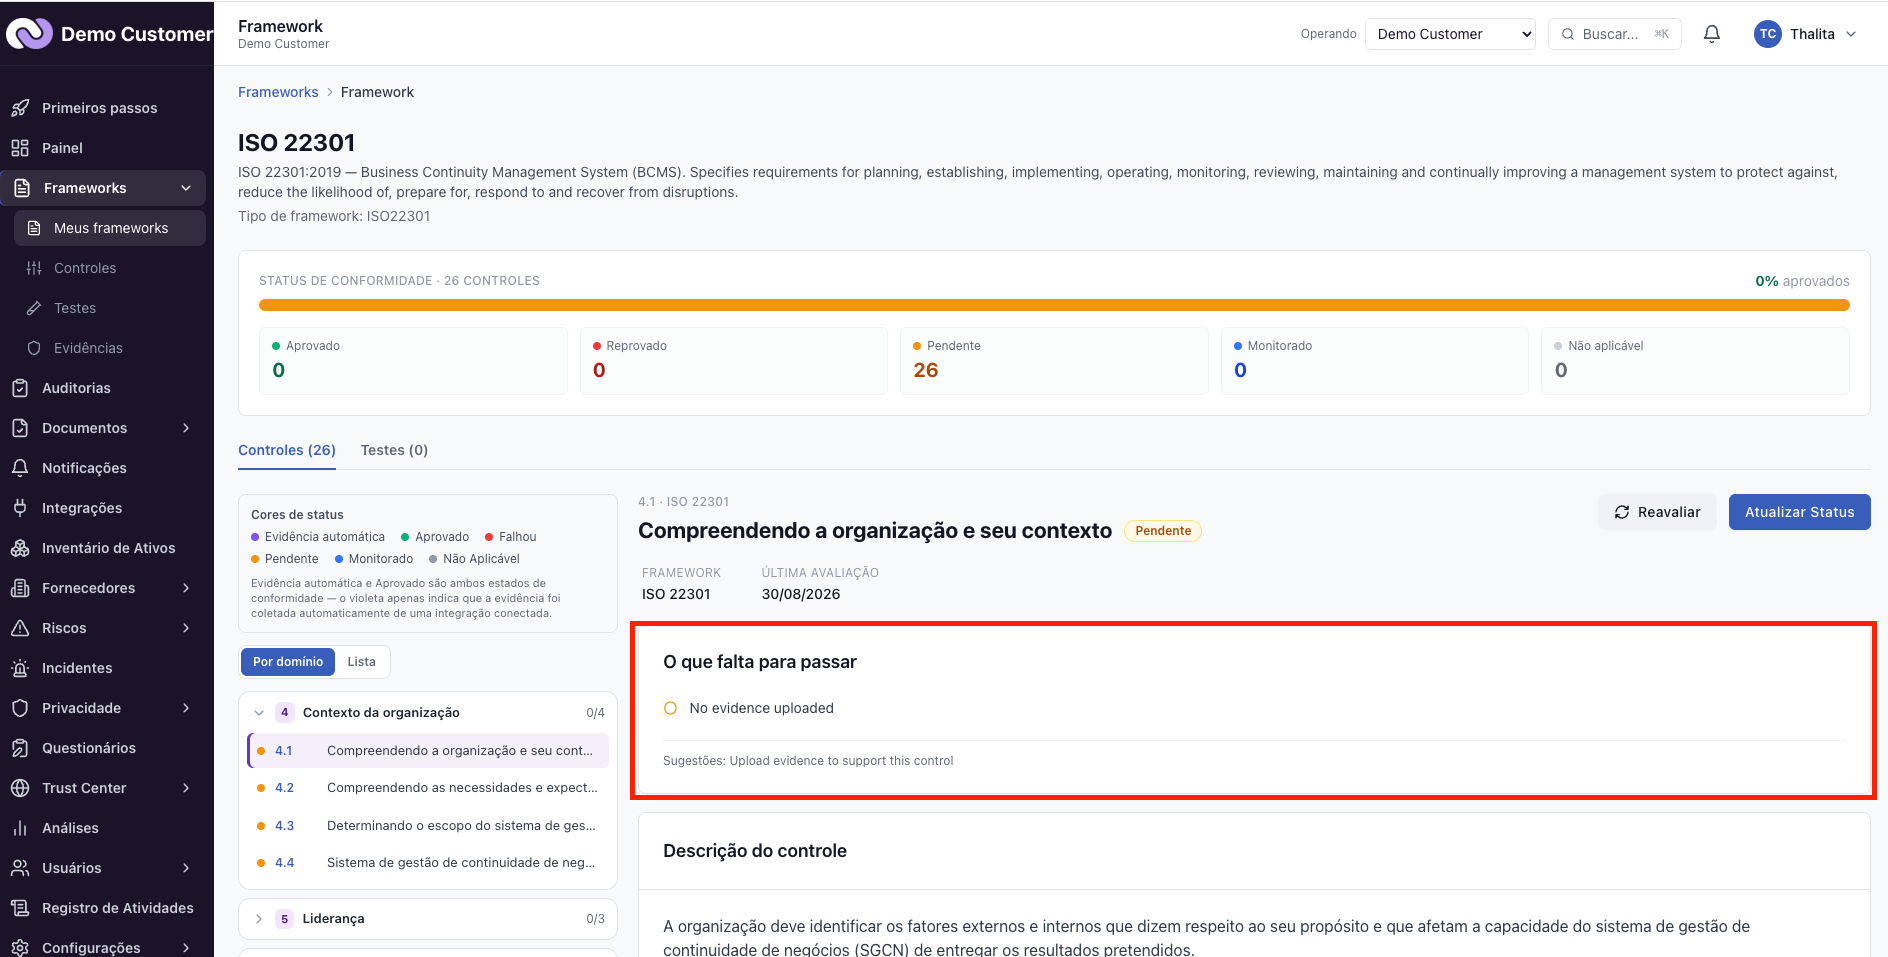The width and height of the screenshot is (1888, 957).
Task: Select control 4.4 Sistema de gestão
Action: [428, 863]
